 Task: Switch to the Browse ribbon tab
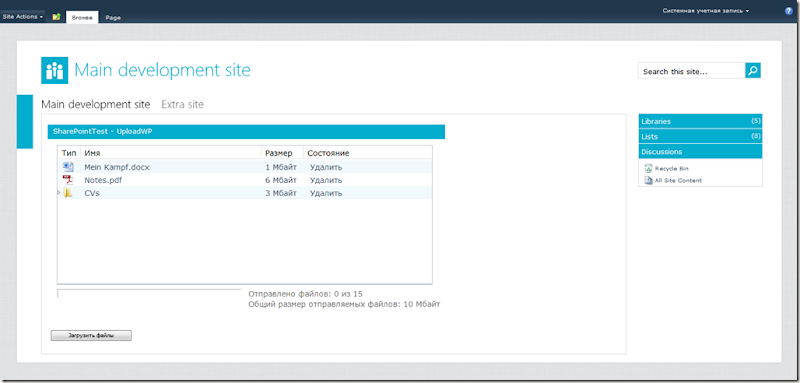click(82, 17)
